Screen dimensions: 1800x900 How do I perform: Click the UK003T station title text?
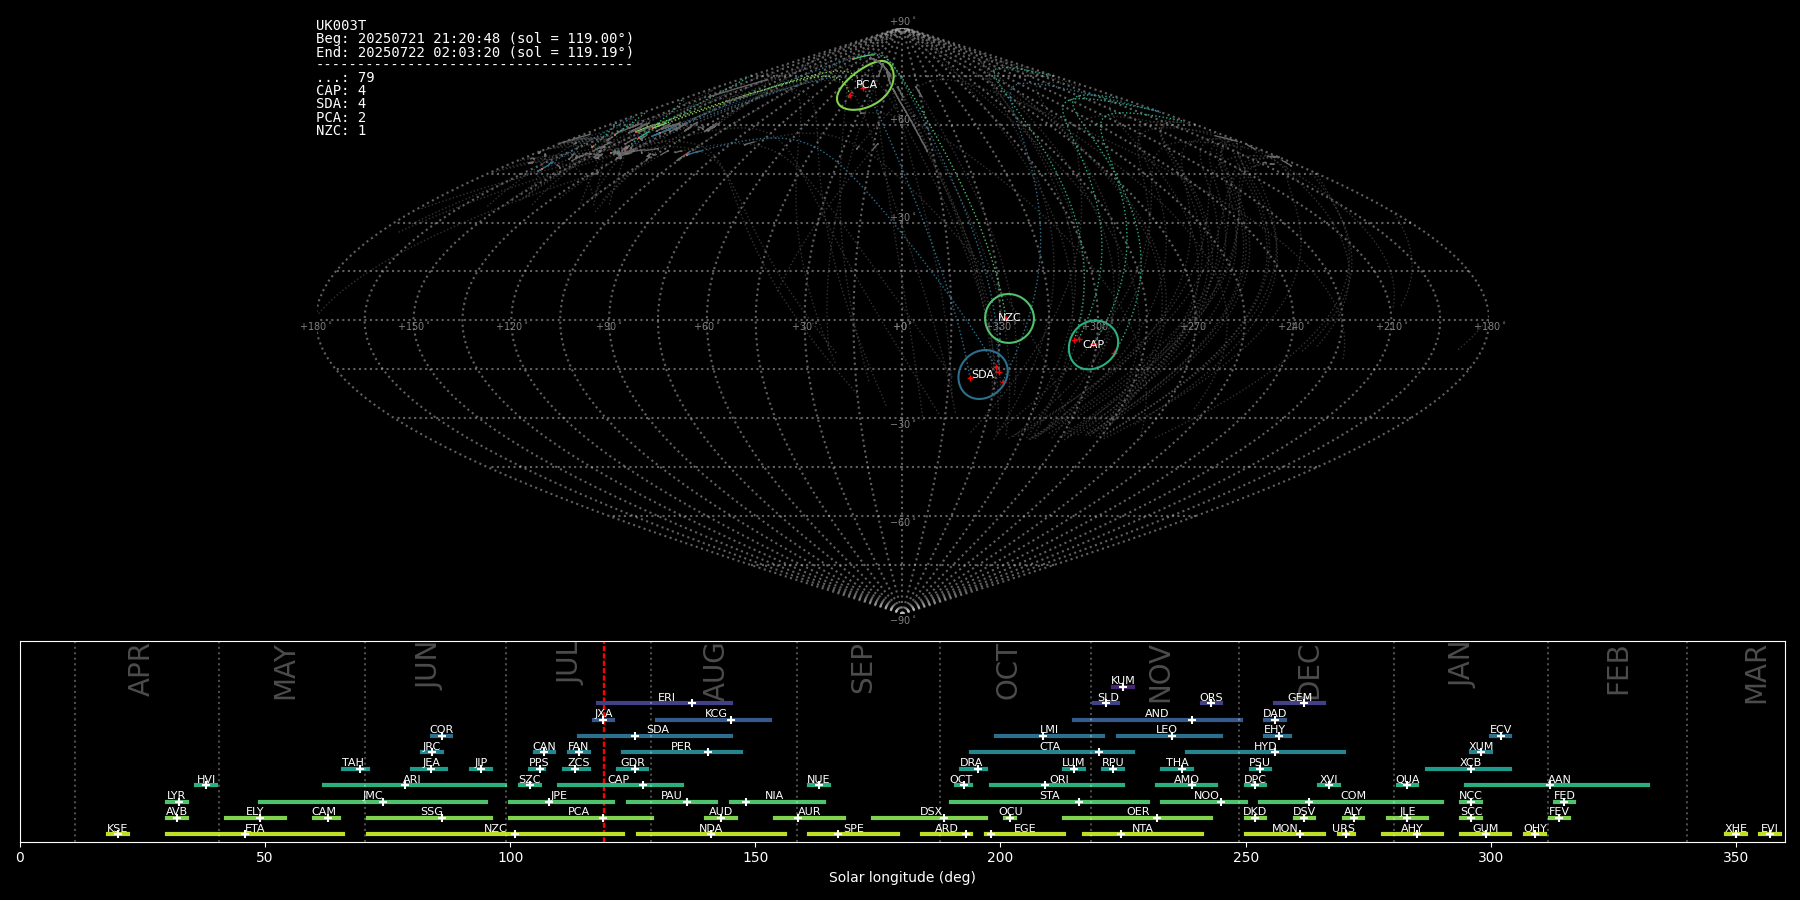341,26
